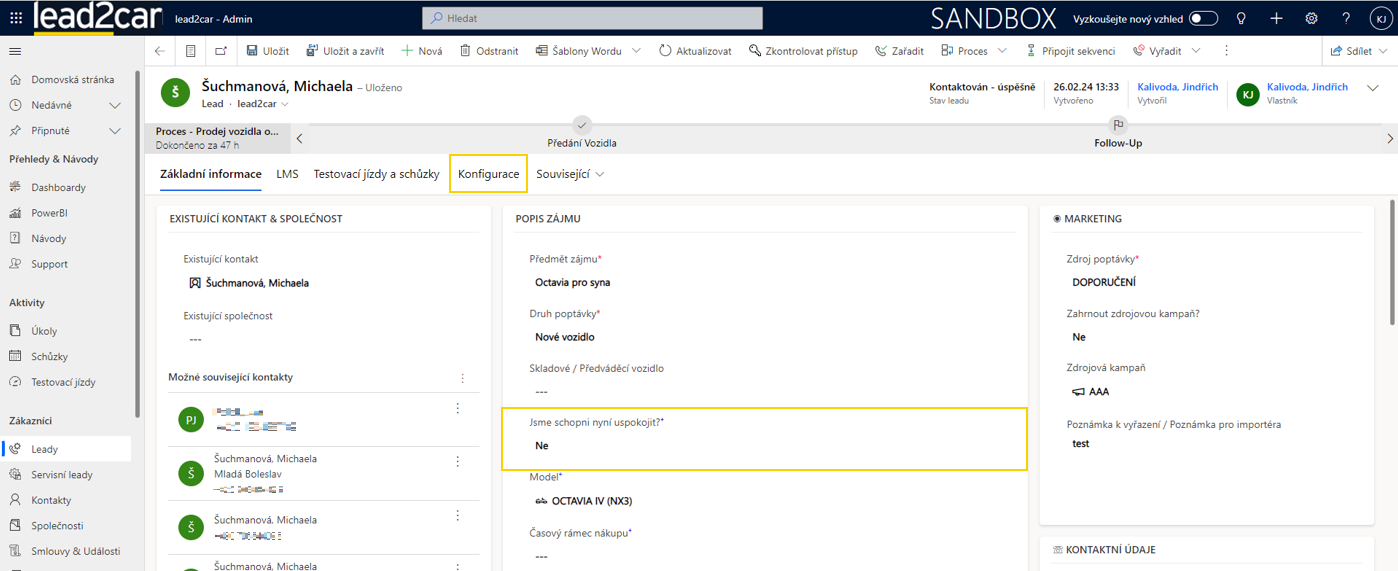Switch to the Konfigurace tab

tap(488, 174)
